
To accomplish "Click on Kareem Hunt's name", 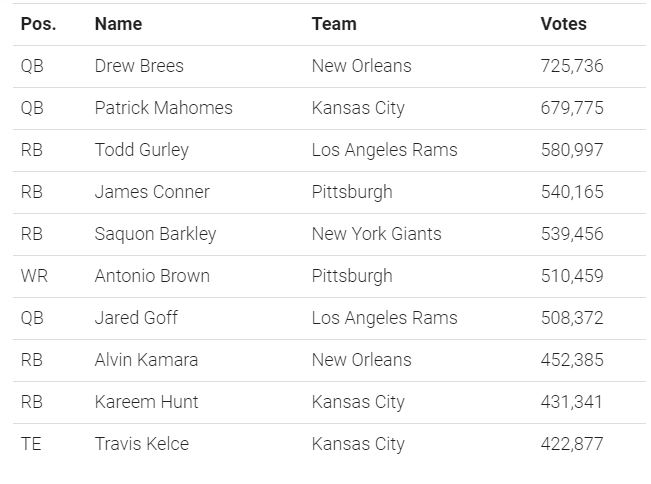I will click(x=146, y=401).
